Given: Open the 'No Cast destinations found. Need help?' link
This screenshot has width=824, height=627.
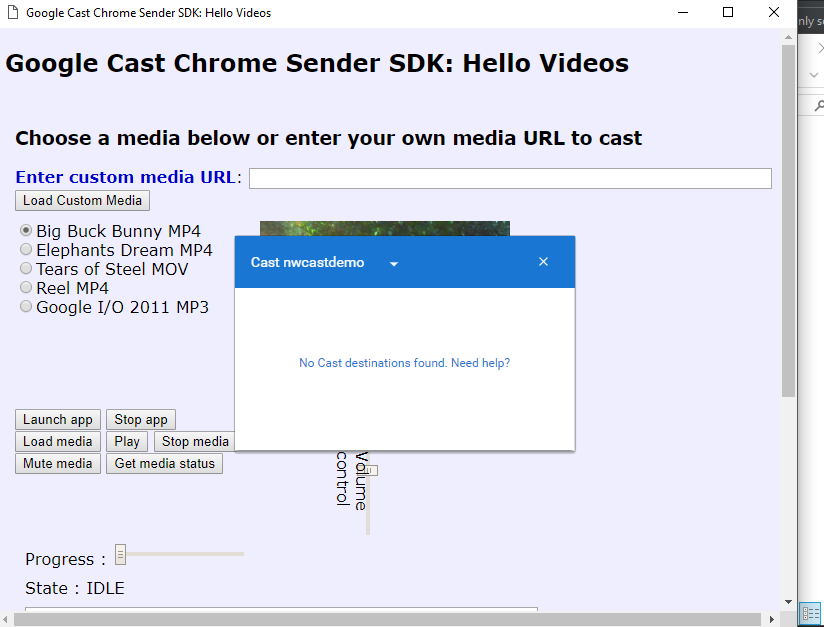Looking at the screenshot, I should point(404,363).
